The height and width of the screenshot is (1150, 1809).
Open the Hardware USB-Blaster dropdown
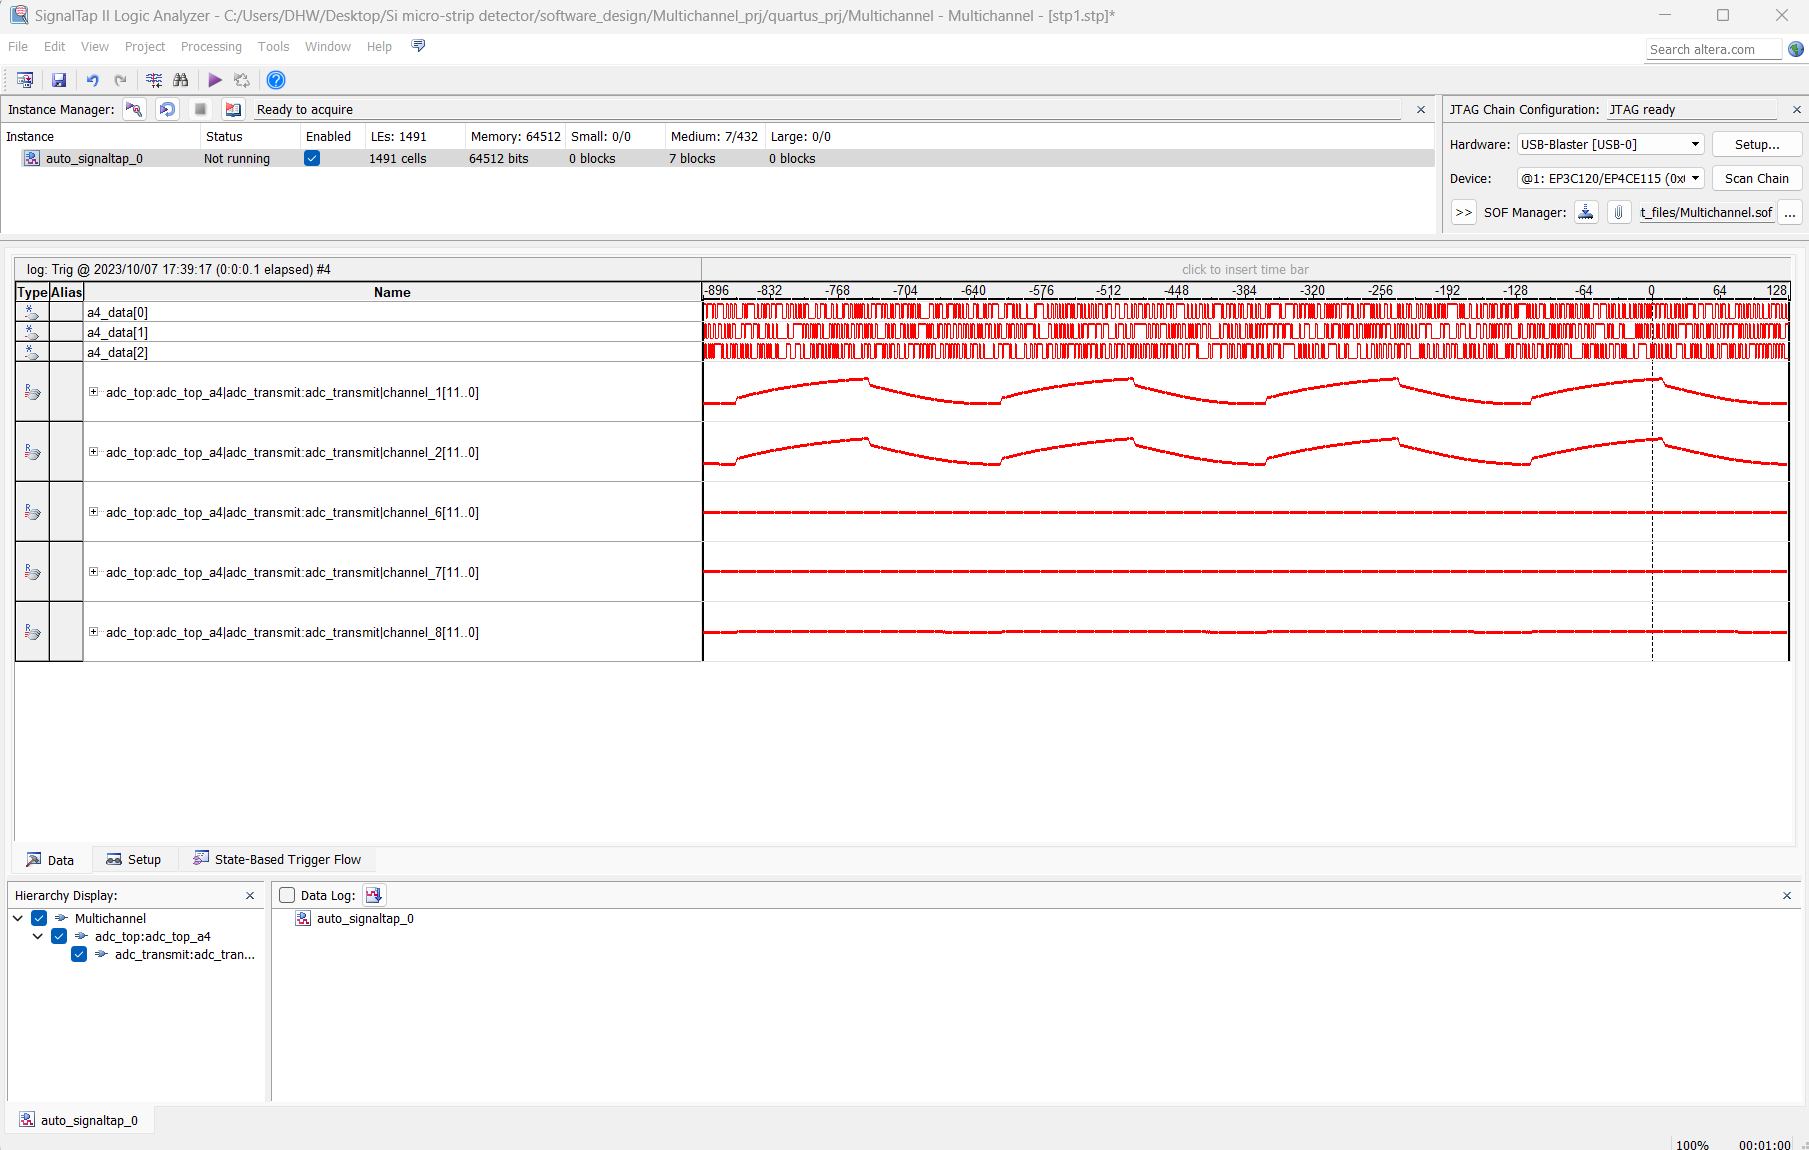1610,144
